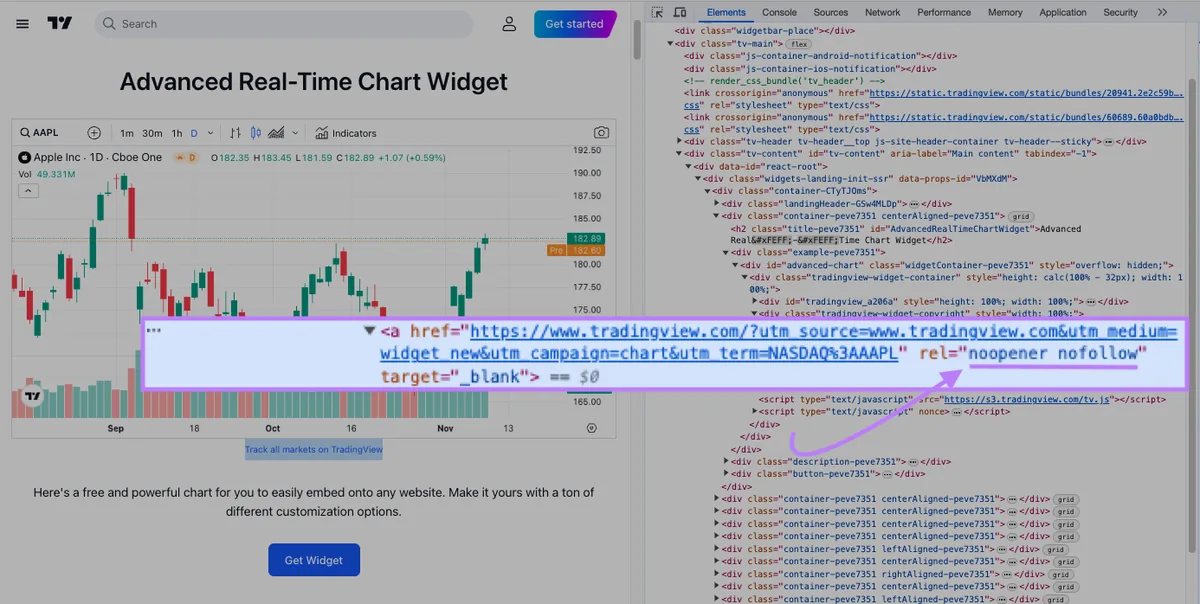Click the TradingView logo in header
The height and width of the screenshot is (604, 1200).
click(59, 24)
